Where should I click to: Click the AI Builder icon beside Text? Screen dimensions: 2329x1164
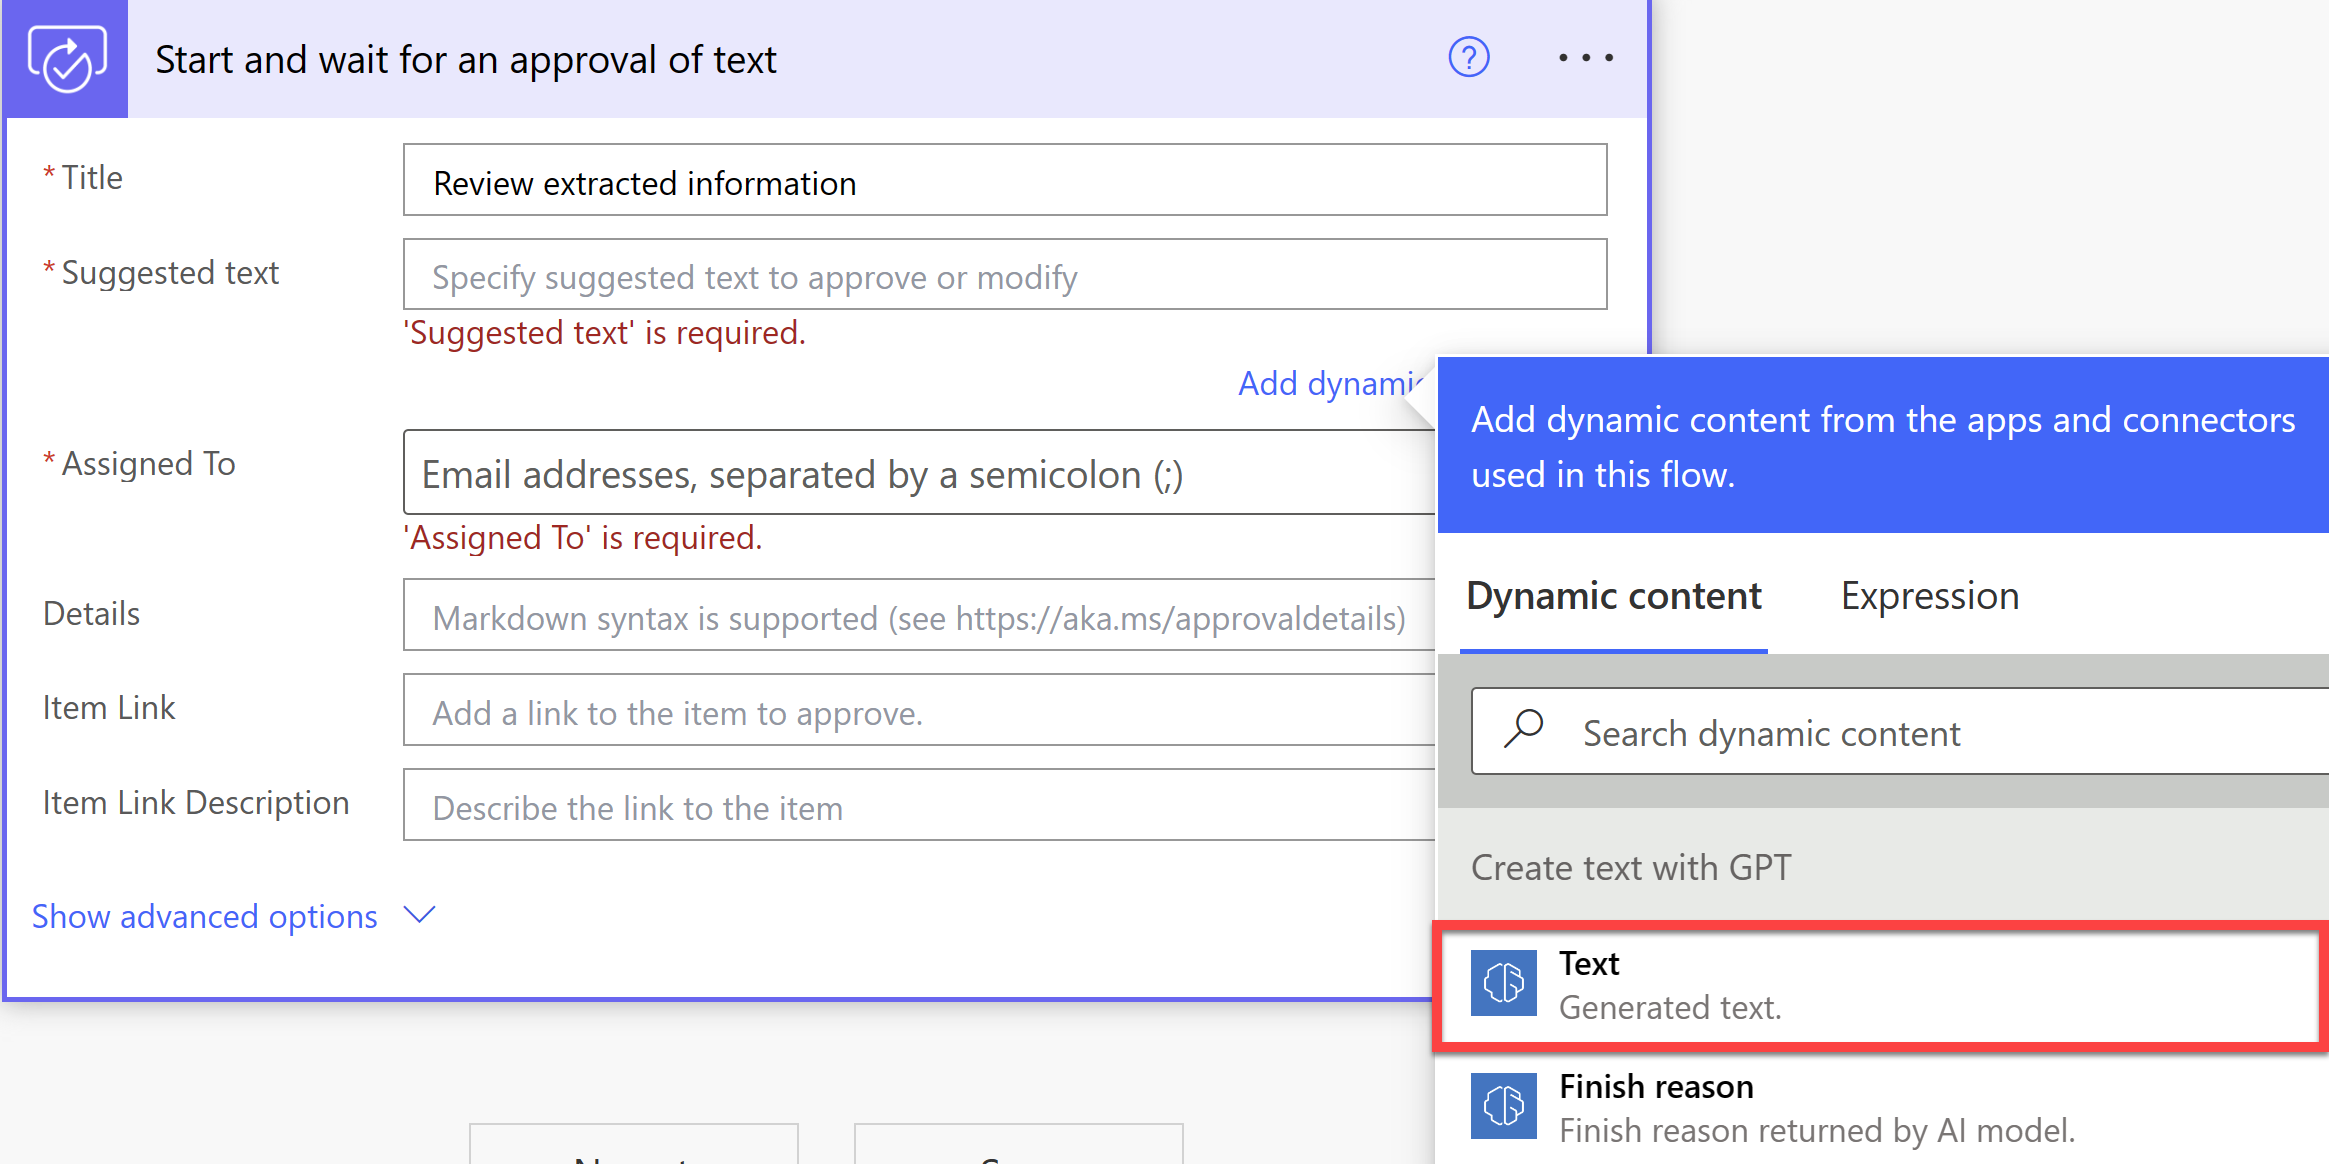(1504, 983)
